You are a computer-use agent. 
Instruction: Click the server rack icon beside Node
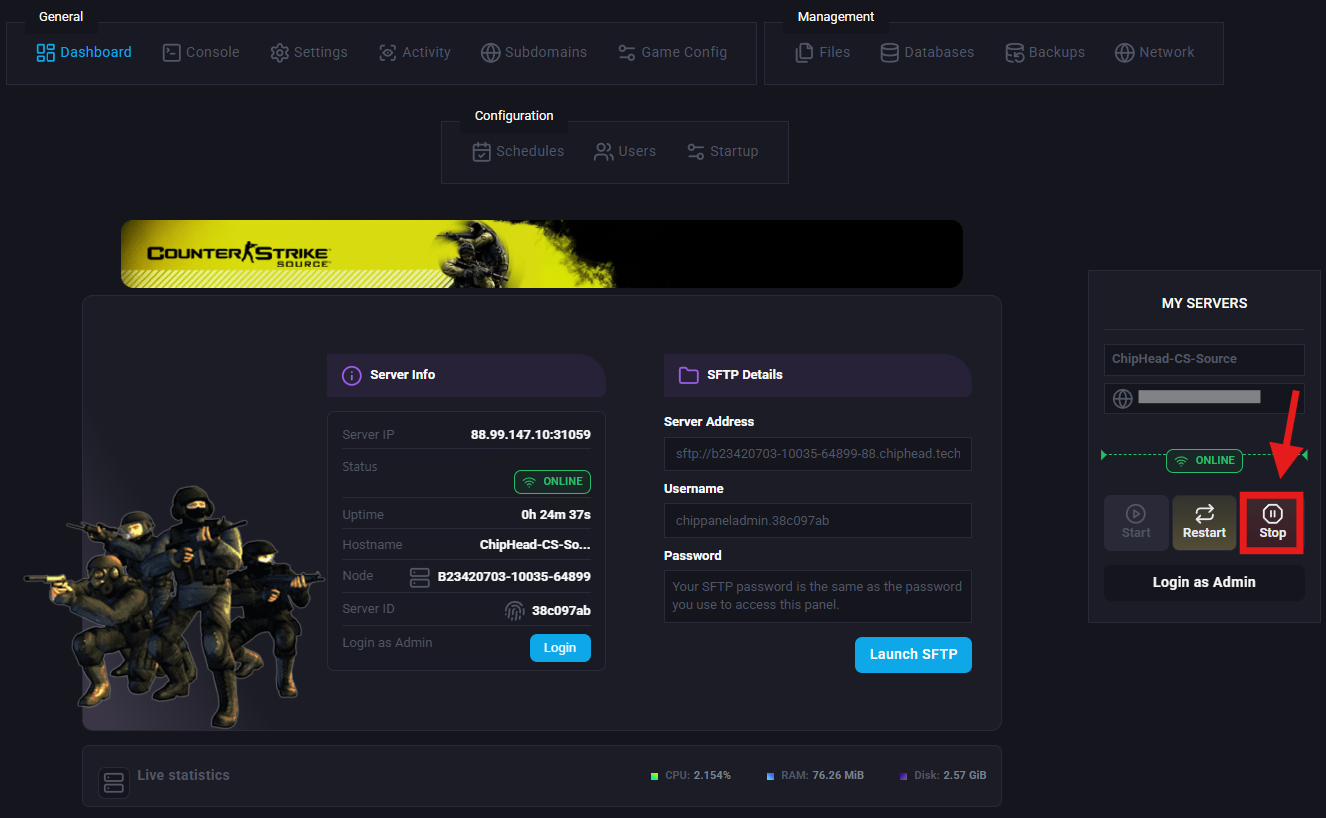[420, 577]
